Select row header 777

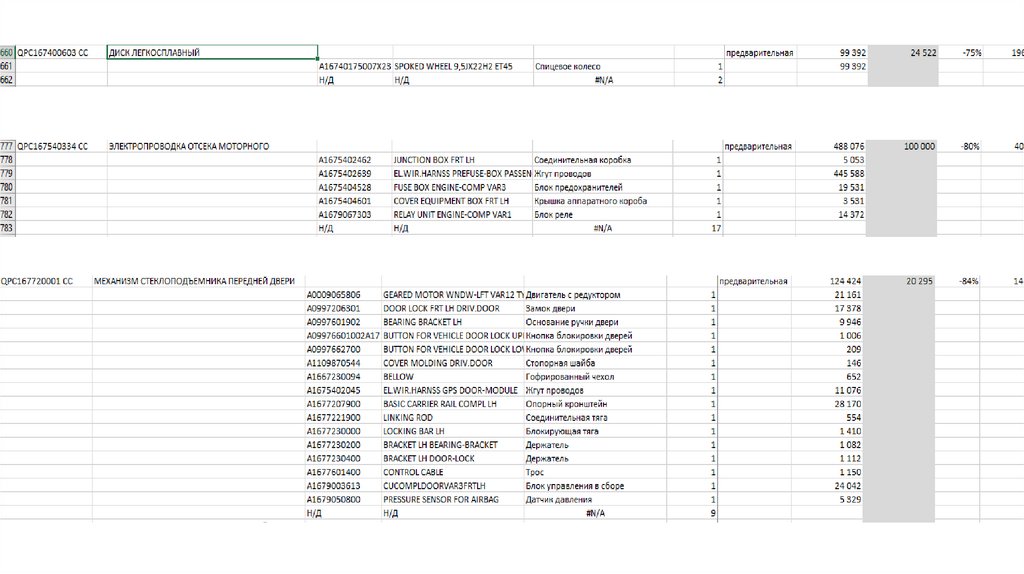[7, 146]
